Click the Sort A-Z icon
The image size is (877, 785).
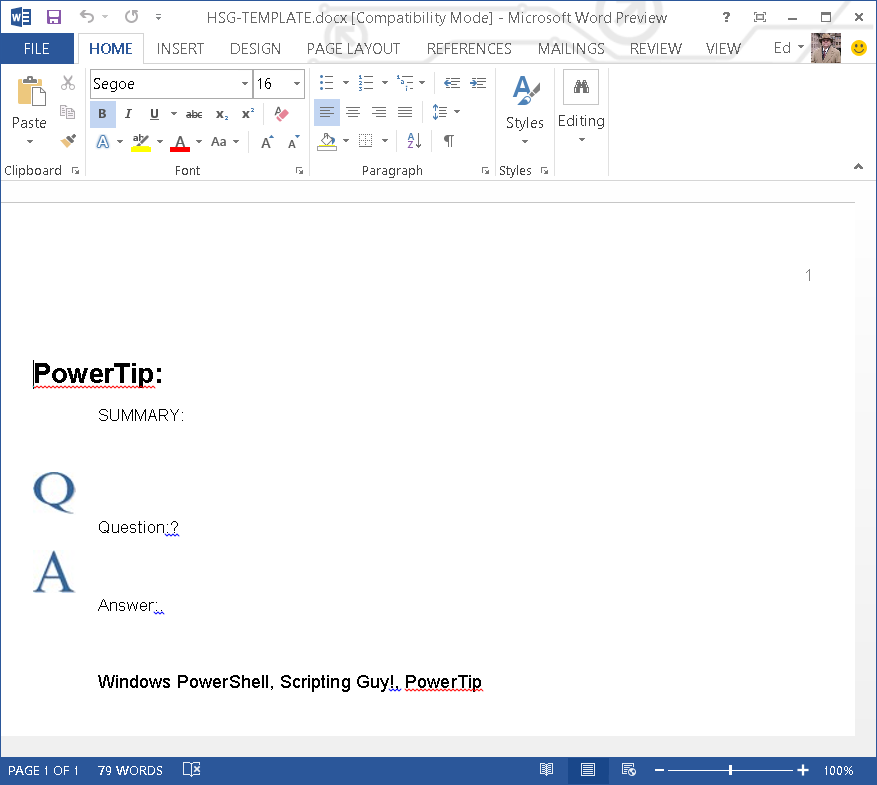tap(414, 141)
